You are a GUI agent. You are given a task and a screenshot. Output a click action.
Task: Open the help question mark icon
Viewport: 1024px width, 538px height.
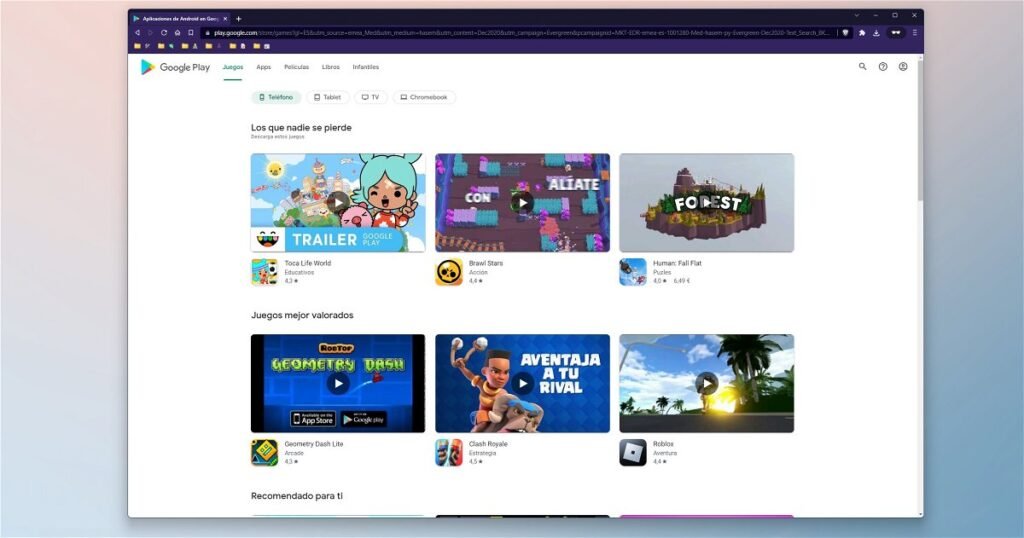tap(883, 67)
